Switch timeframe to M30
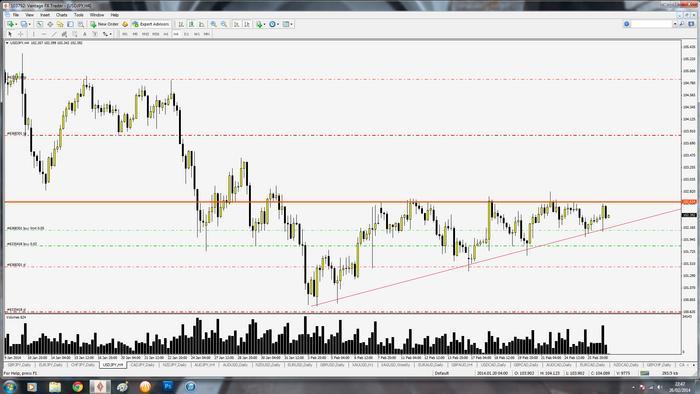This screenshot has height=394, width=700. pyautogui.click(x=155, y=34)
